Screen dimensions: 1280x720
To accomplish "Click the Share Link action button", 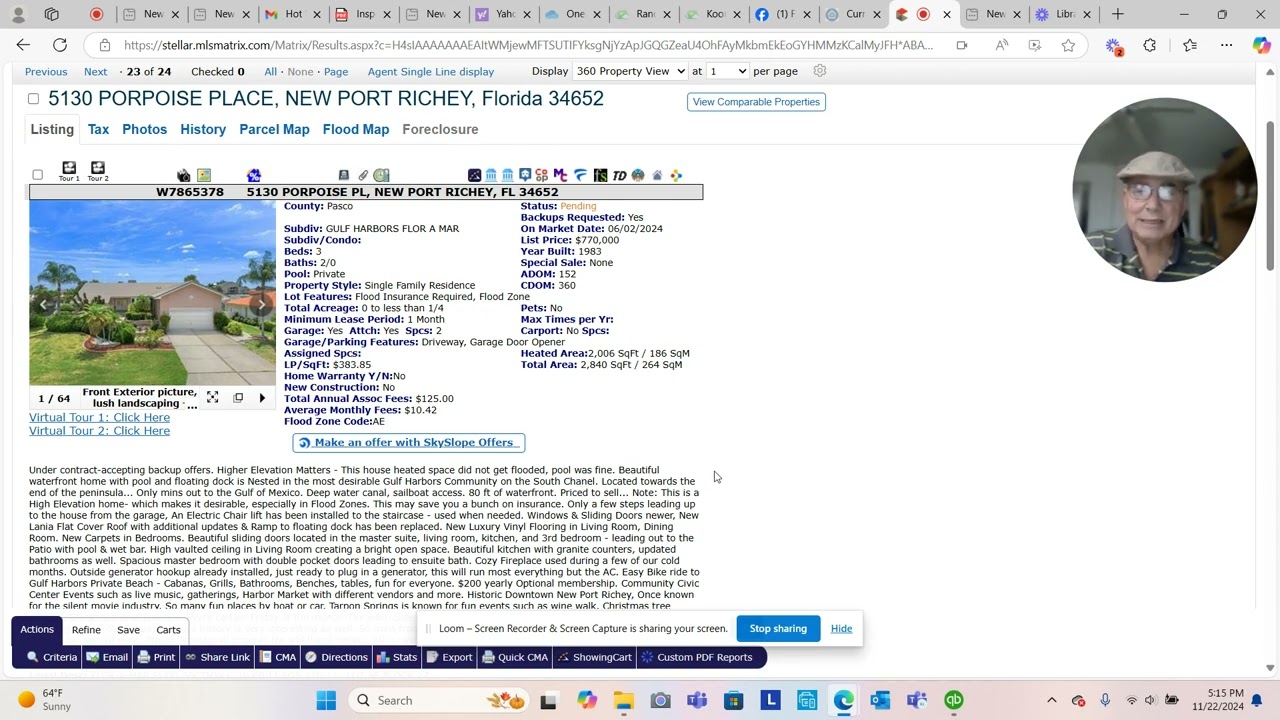I will coord(218,657).
